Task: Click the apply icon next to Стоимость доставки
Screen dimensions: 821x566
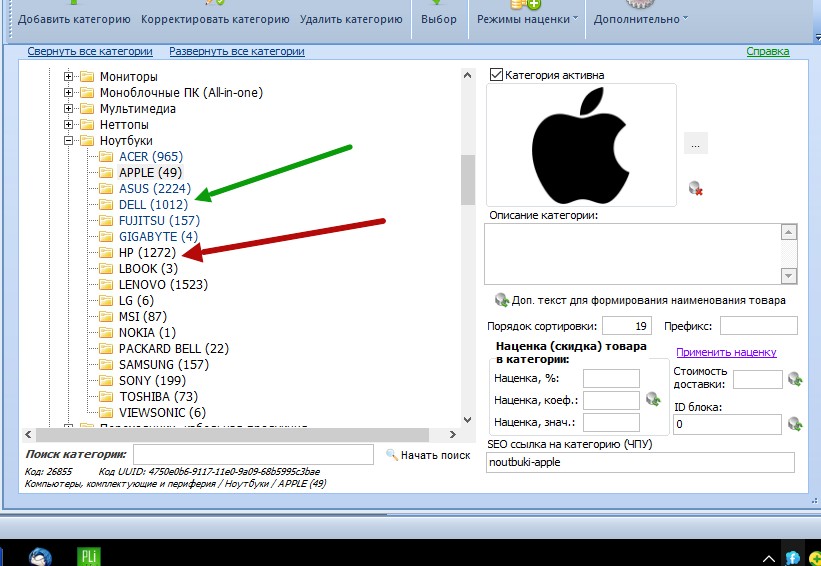Action: 795,378
